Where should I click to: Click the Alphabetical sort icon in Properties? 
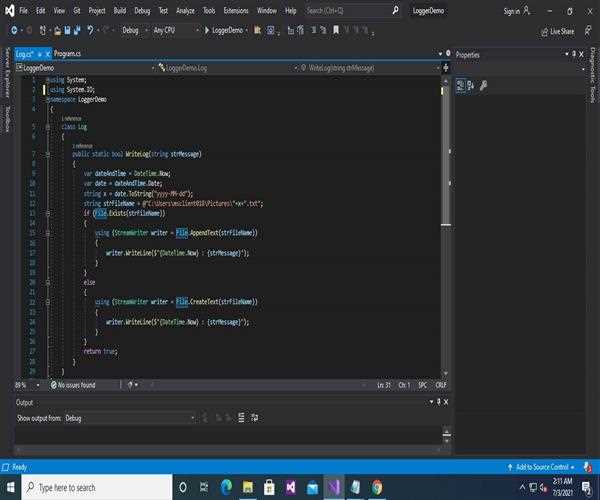472,86
